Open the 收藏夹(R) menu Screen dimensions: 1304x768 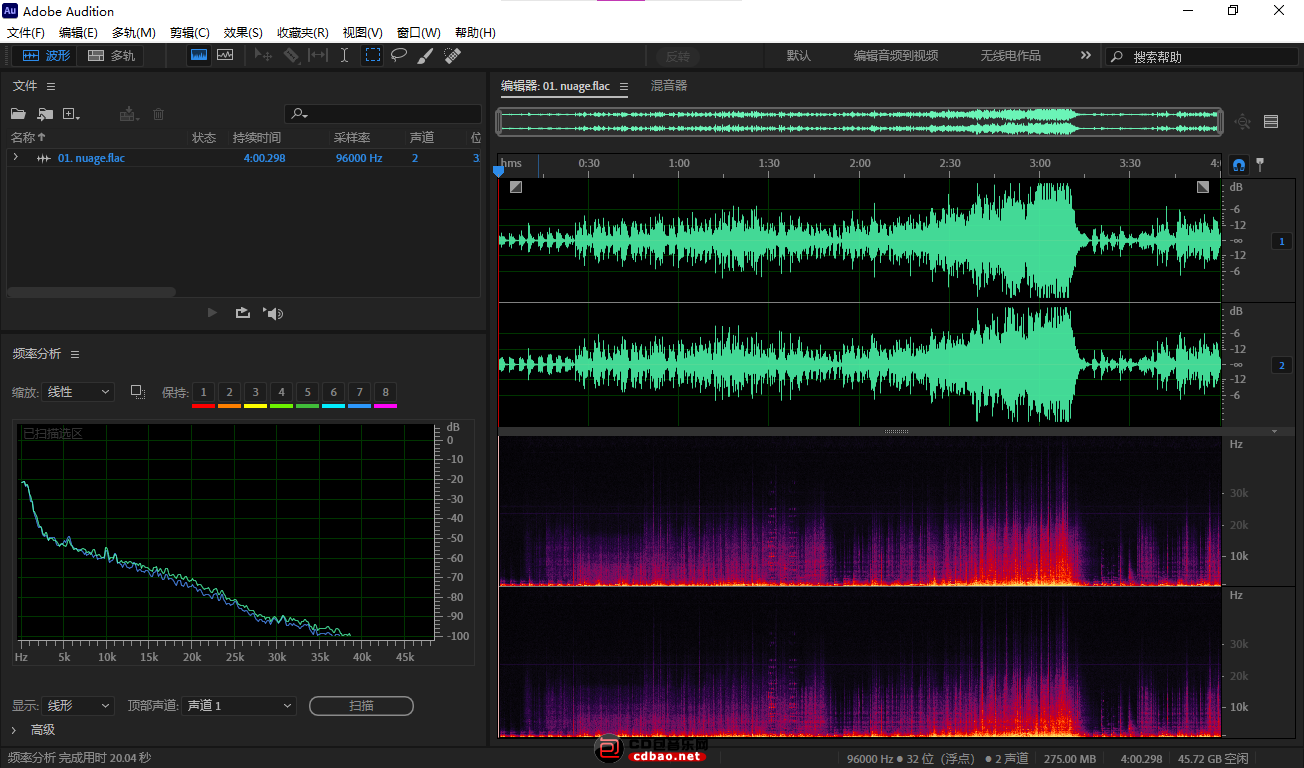pyautogui.click(x=303, y=33)
